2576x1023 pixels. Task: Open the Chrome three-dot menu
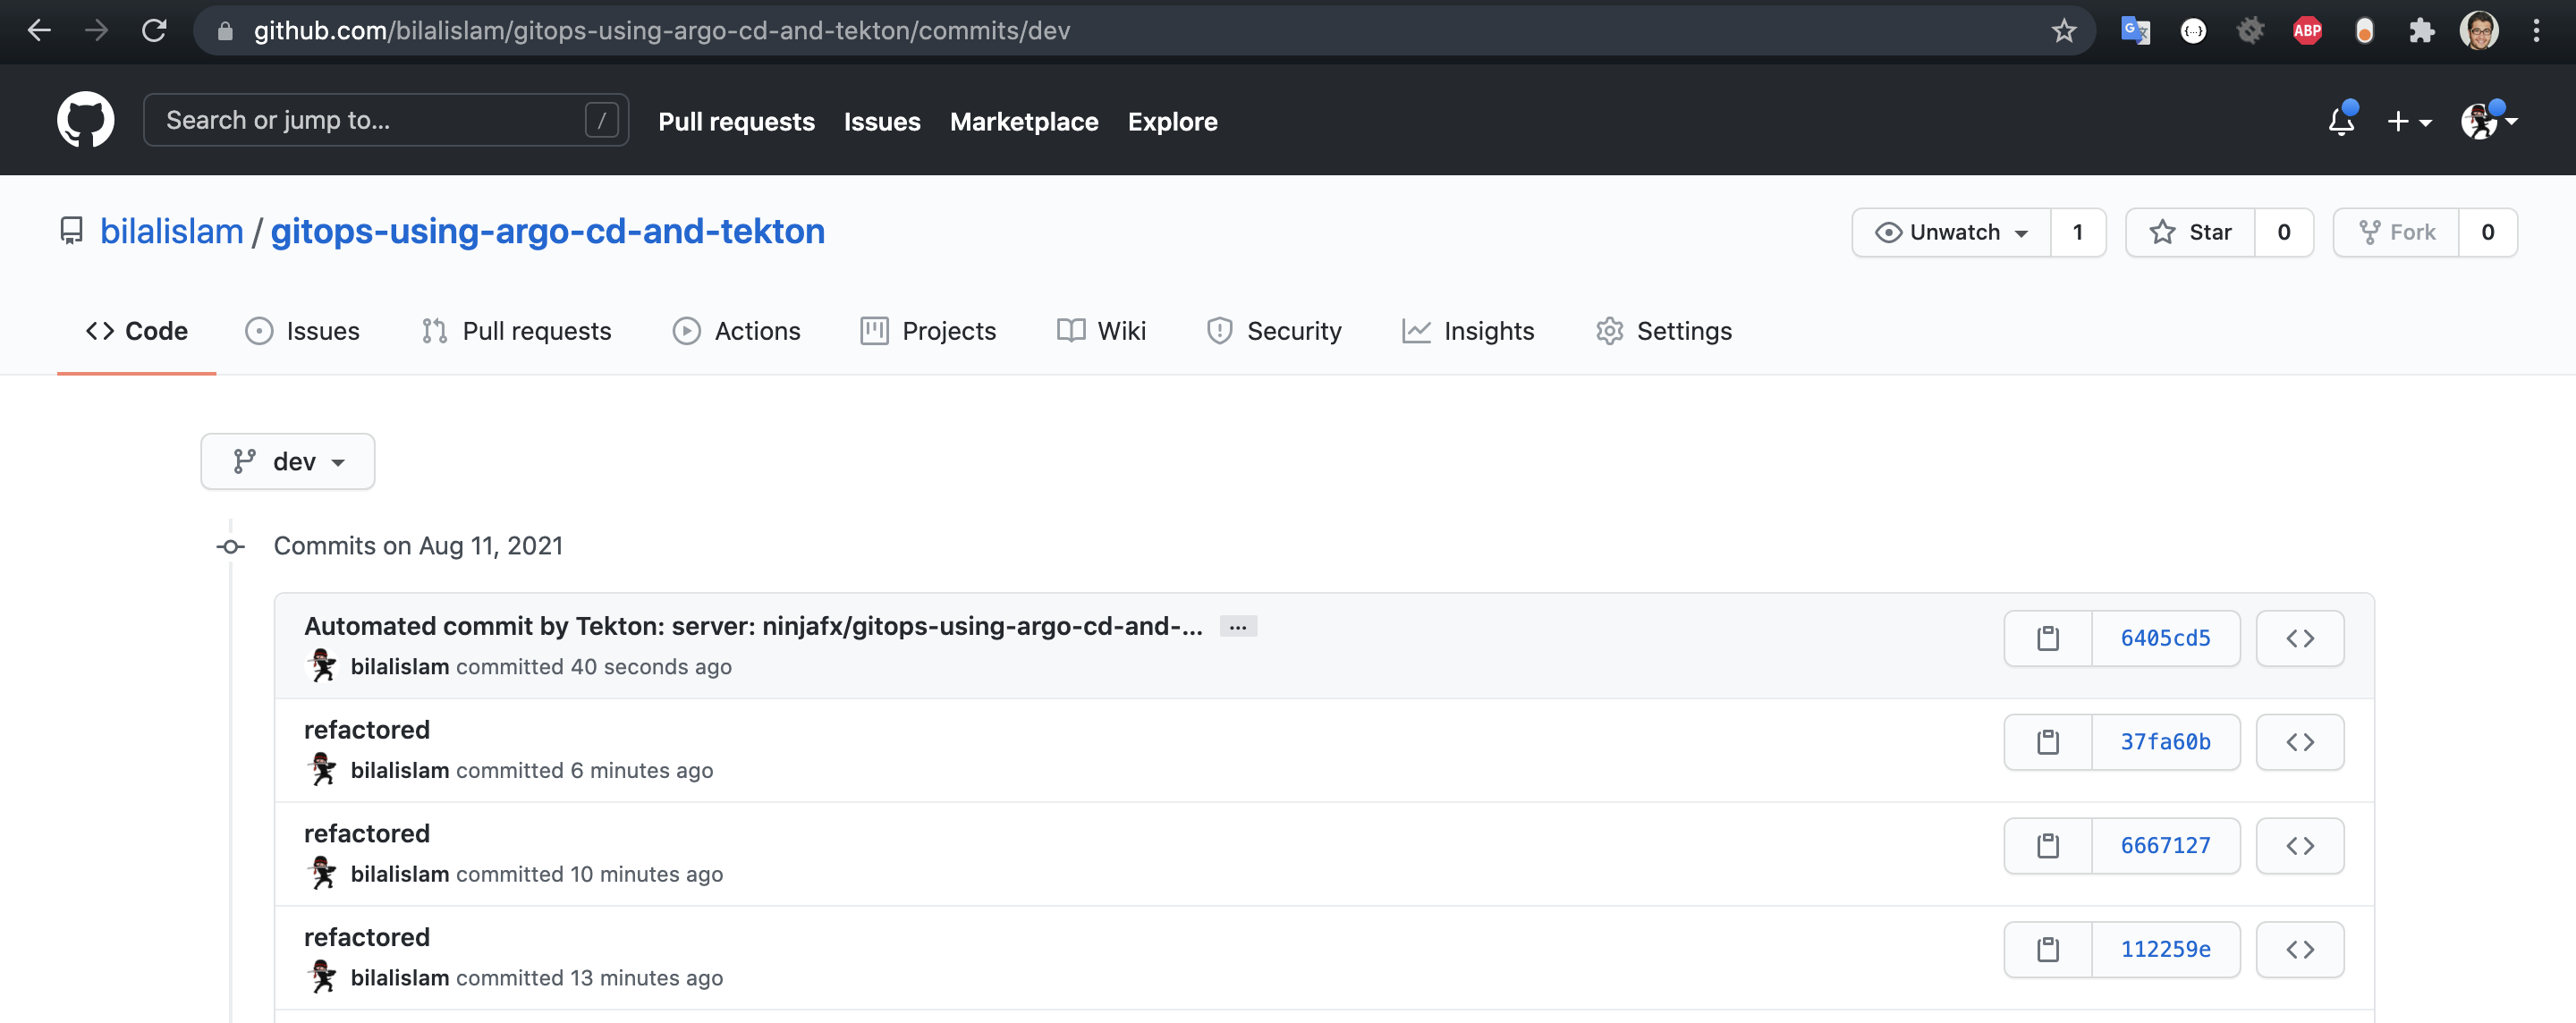[x=2536, y=31]
